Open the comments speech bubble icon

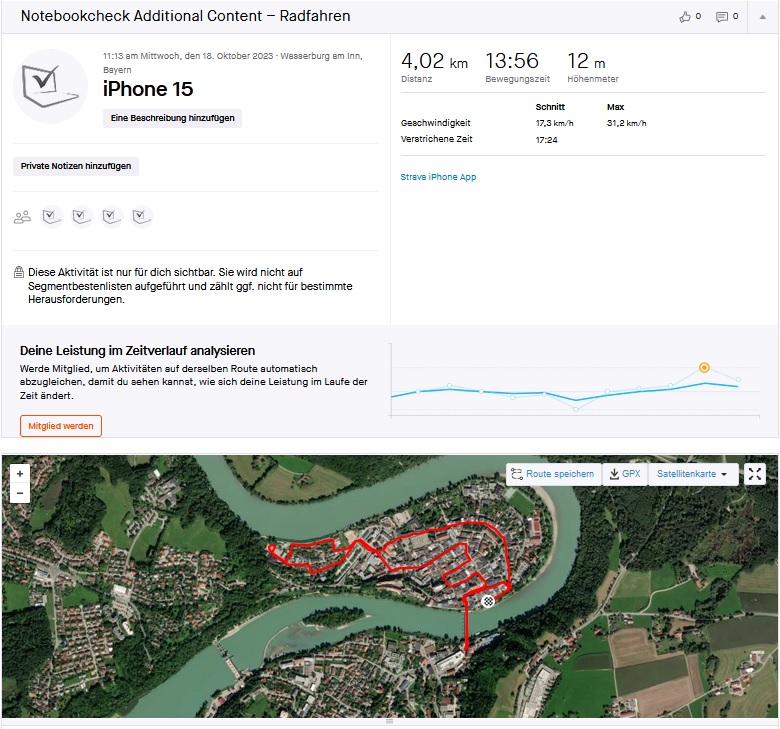pos(721,17)
